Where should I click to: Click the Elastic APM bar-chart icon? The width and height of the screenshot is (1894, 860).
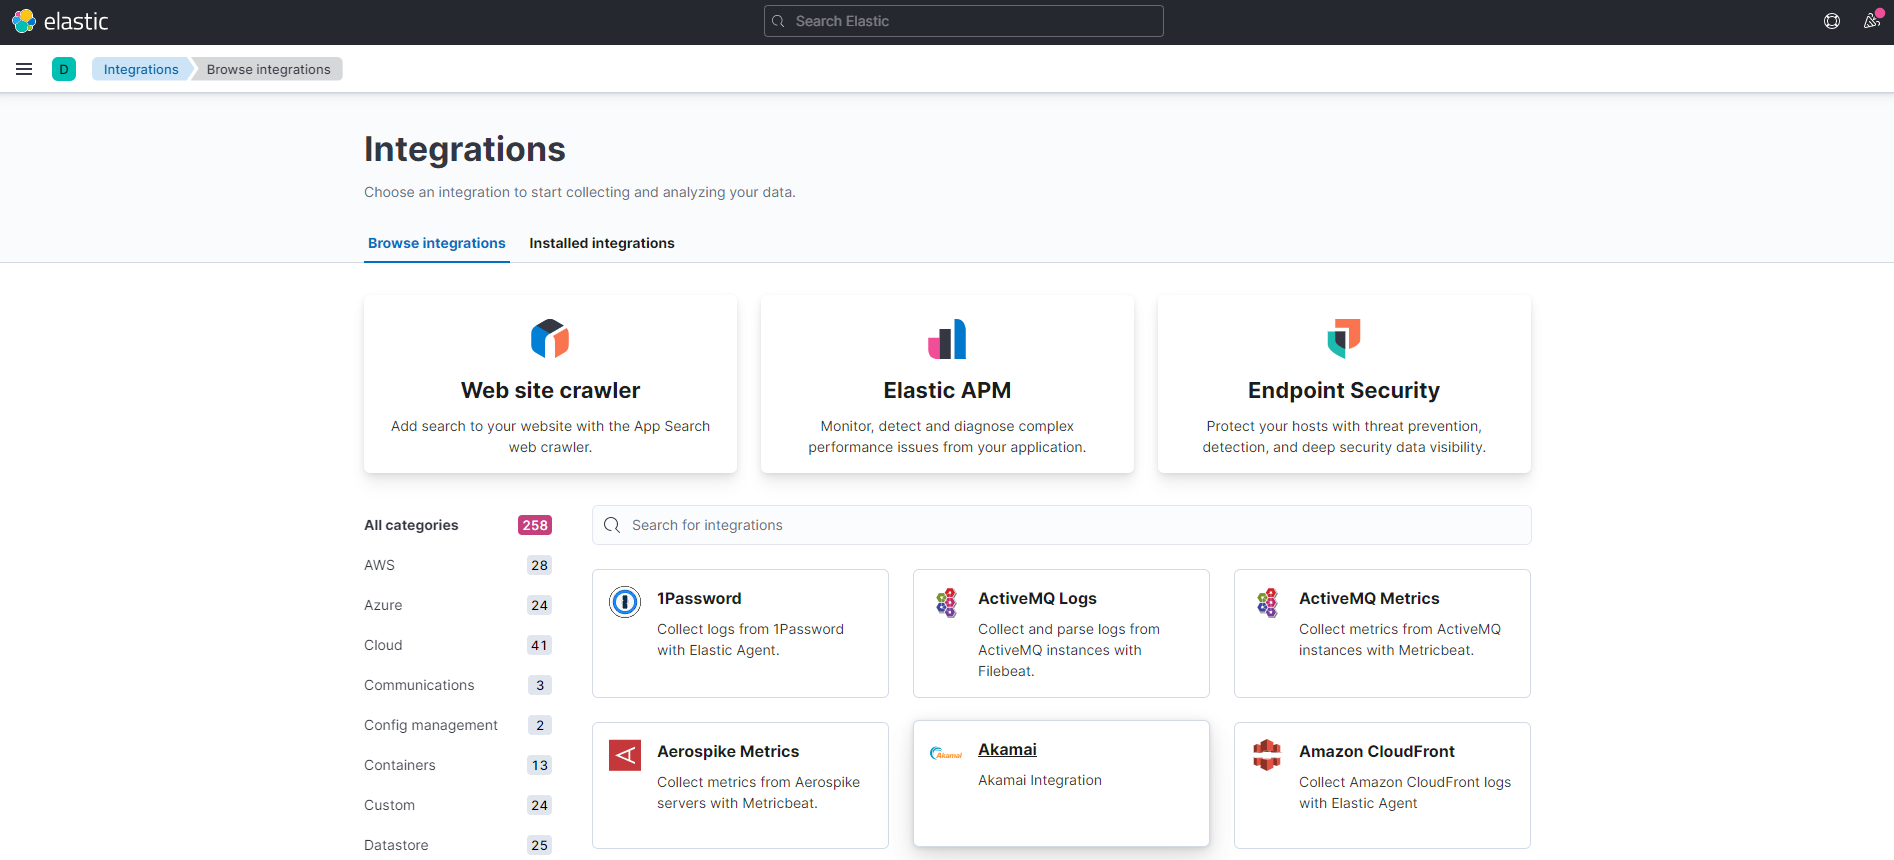(947, 339)
